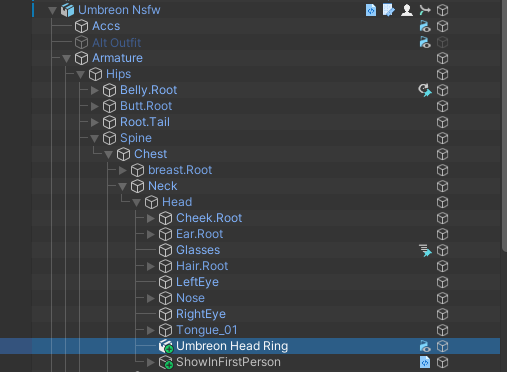This screenshot has width=507, height=372.
Task: Click the cube icon left of Glasses
Action: [x=165, y=250]
